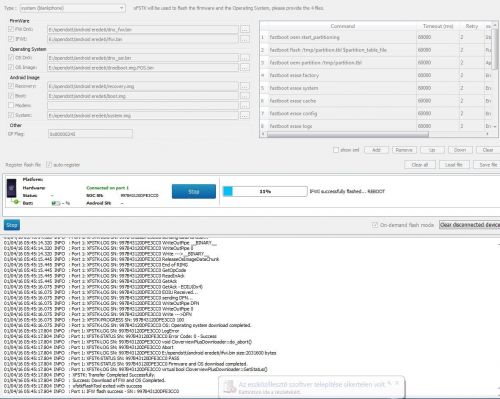Viewport: 500px width, 399px height.
Task: Click the command table scroll down arrow
Action: tap(495, 126)
